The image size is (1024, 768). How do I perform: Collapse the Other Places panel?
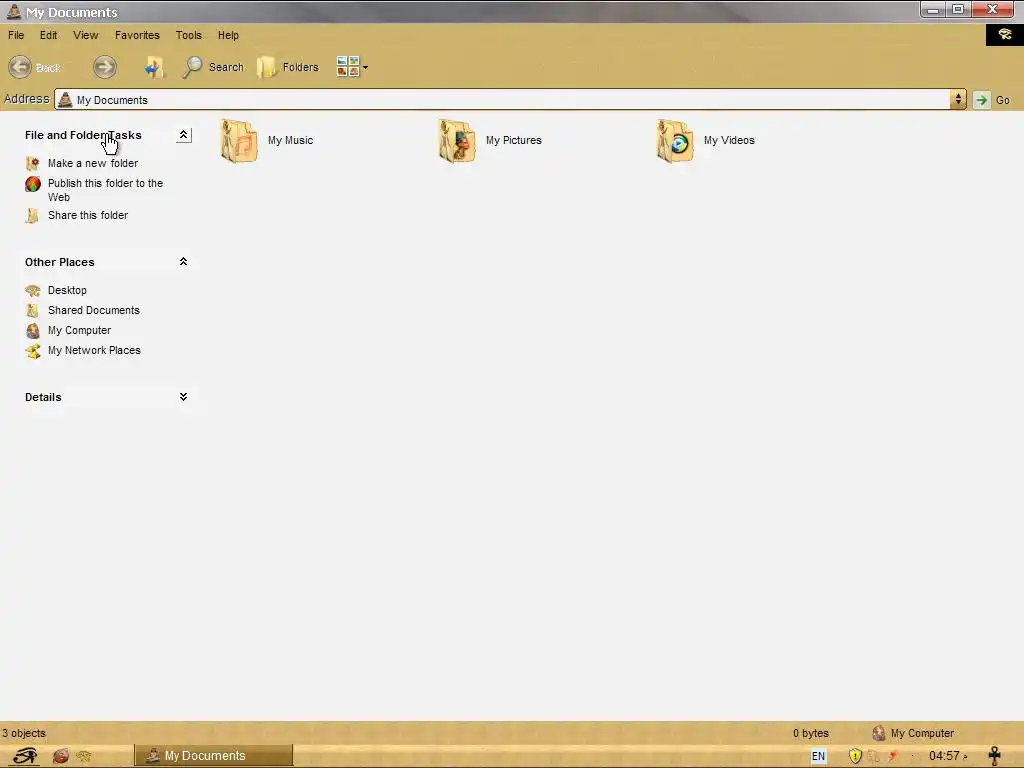(x=184, y=262)
